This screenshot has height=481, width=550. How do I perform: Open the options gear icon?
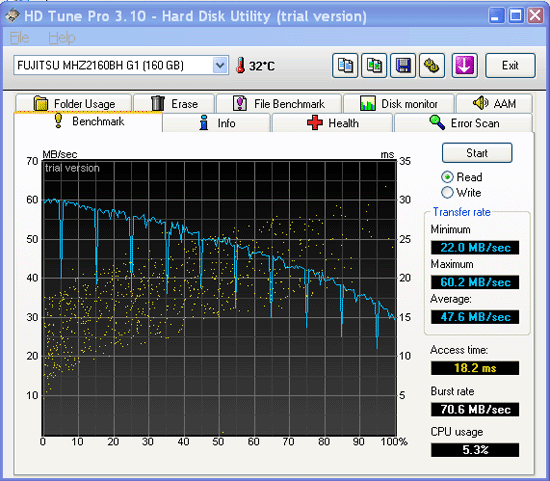(432, 66)
